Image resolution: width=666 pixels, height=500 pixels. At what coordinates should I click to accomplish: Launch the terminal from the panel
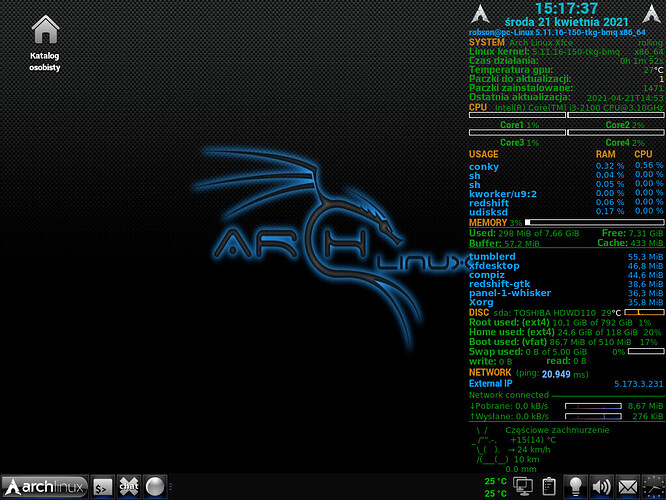click(x=103, y=487)
